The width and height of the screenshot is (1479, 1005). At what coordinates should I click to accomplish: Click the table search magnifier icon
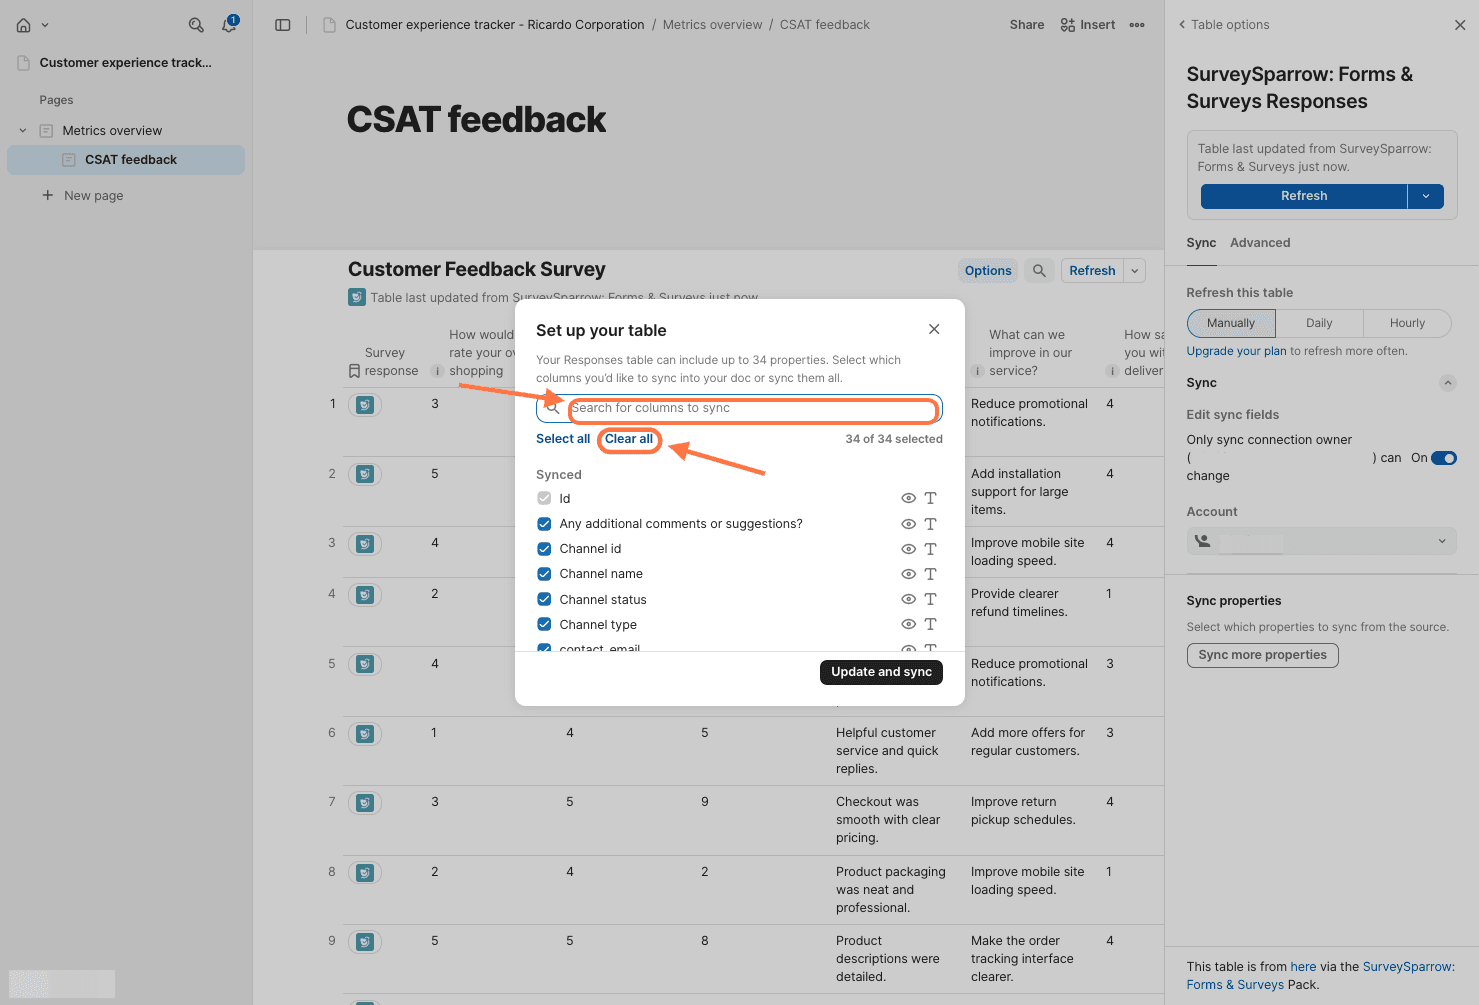[1039, 271]
